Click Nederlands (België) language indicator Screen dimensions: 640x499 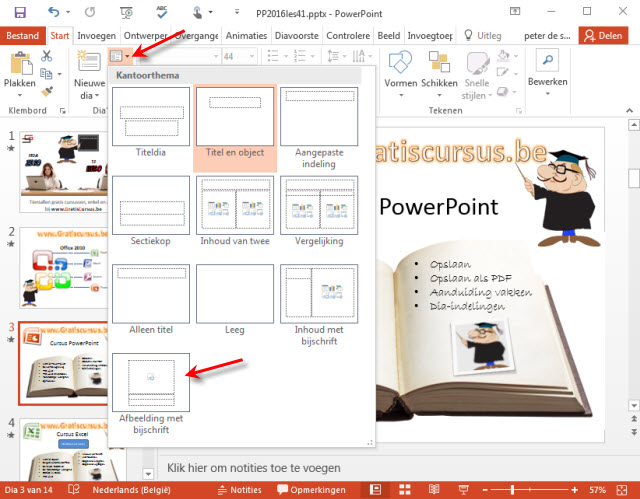[131, 490]
